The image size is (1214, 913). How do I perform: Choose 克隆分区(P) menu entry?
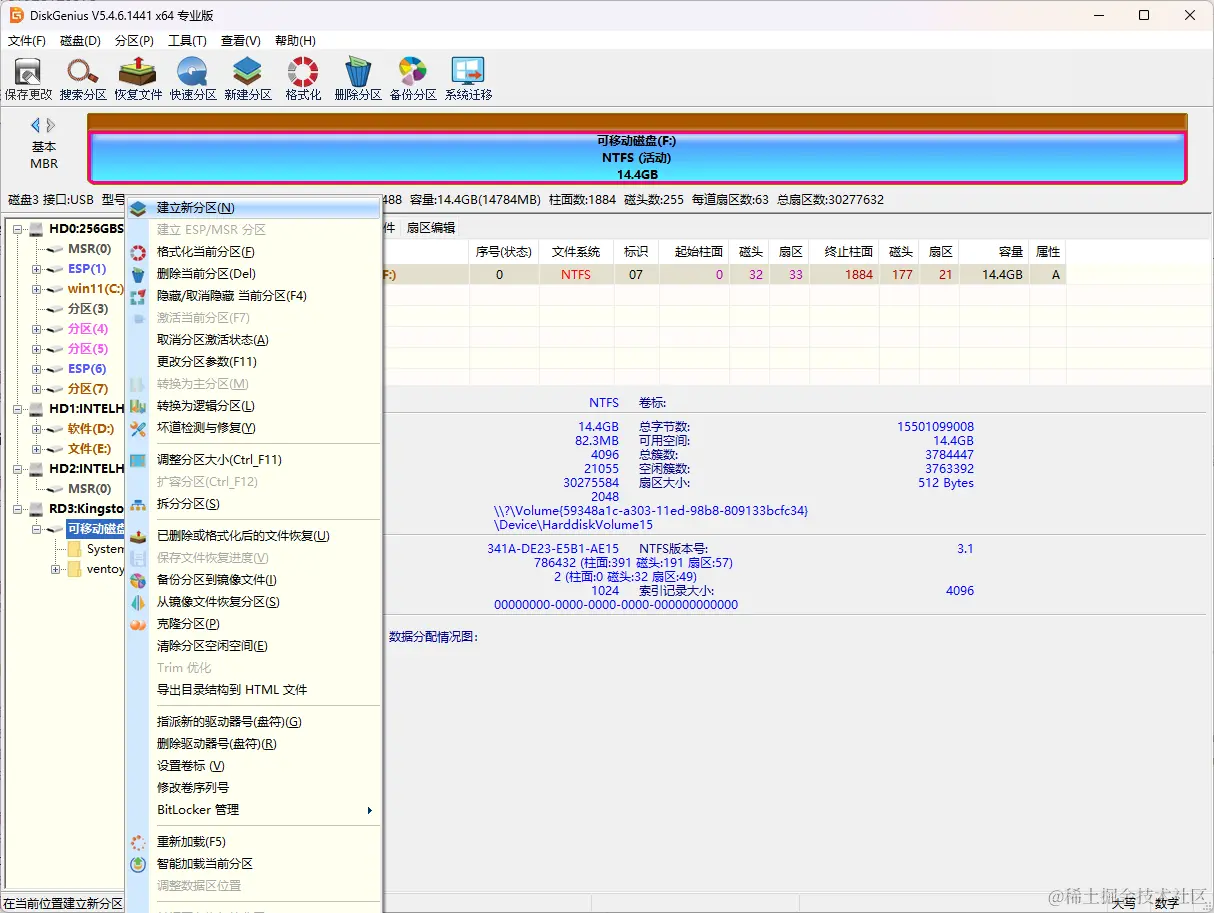[253, 624]
